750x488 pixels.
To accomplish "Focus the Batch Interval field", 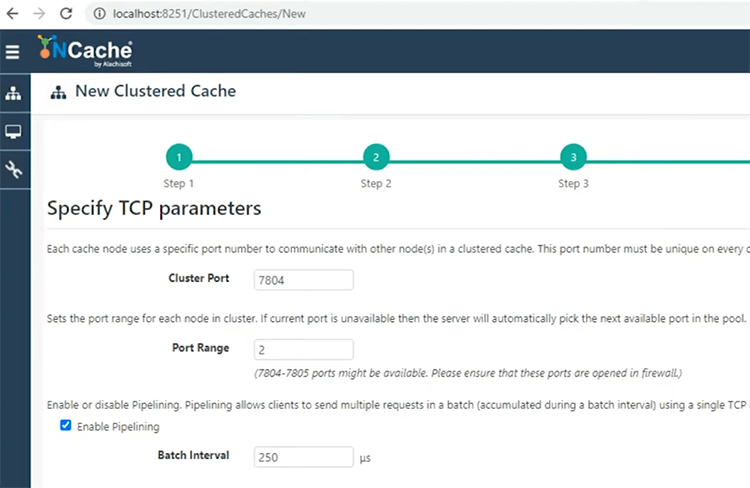I will 304,457.
